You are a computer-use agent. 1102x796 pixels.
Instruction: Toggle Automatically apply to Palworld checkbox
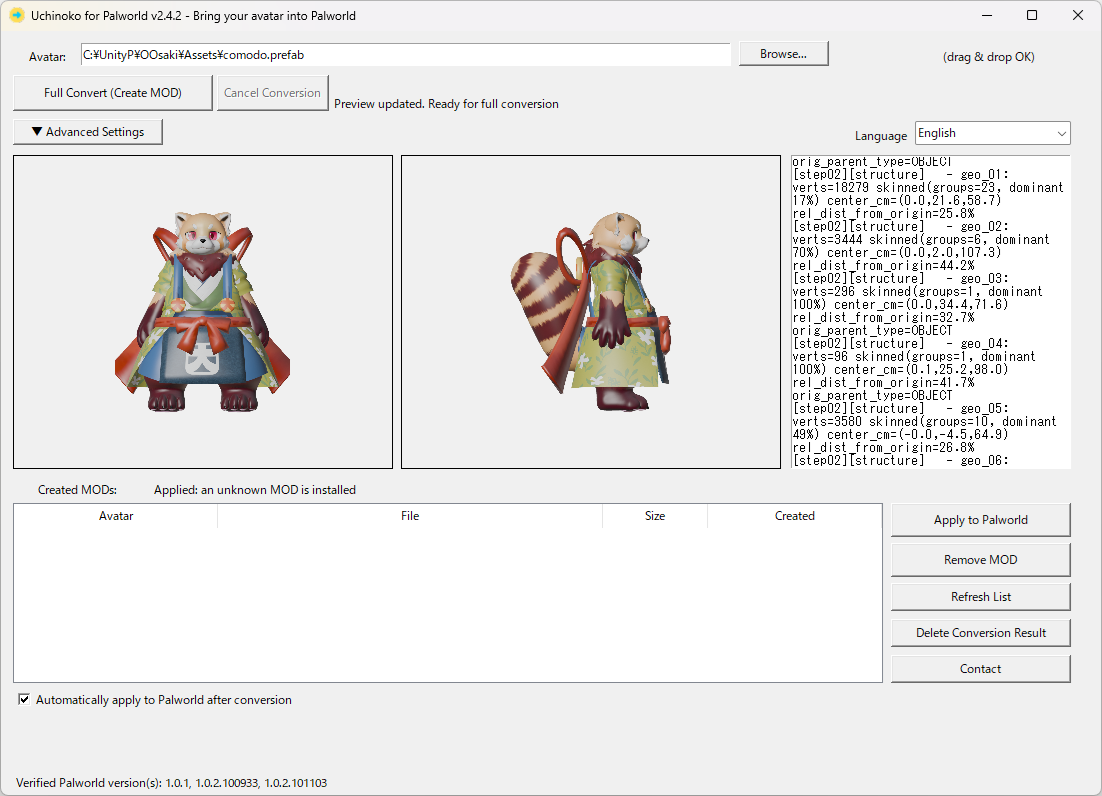[x=24, y=699]
